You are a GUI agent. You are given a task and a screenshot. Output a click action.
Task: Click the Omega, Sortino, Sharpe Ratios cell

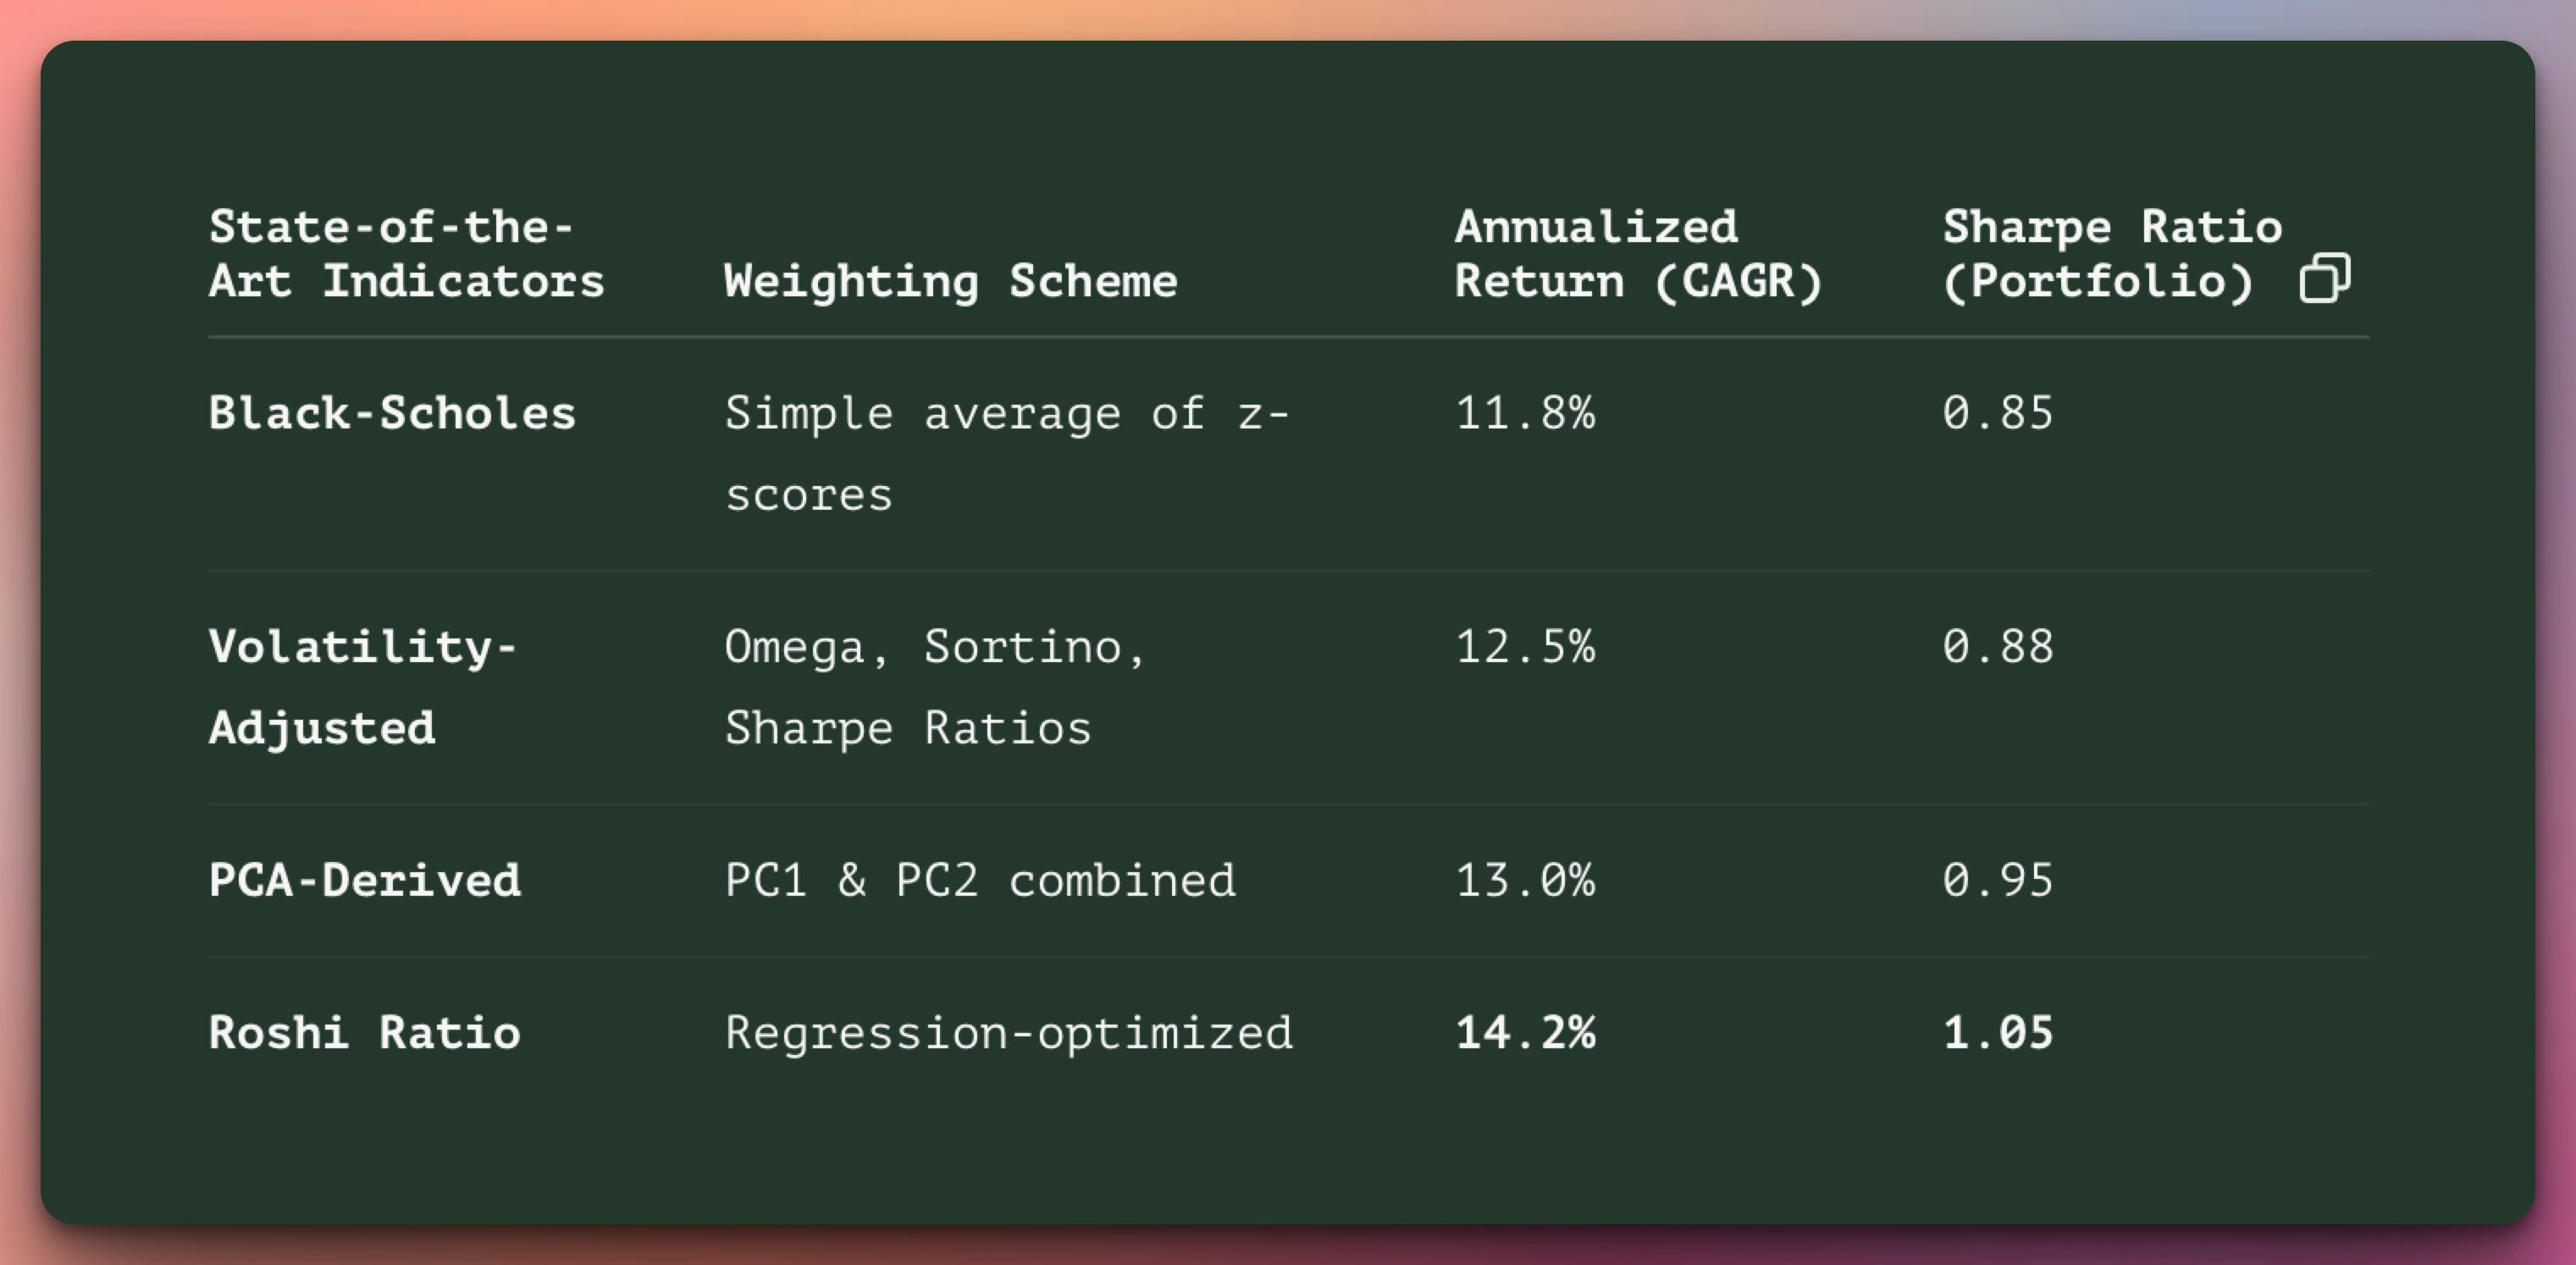click(935, 687)
